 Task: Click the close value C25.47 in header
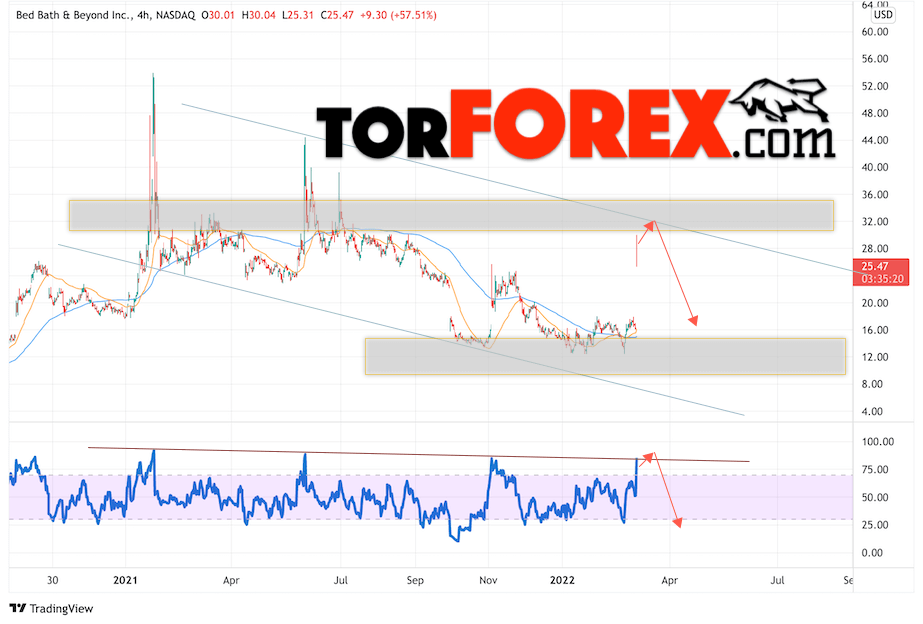tap(337, 15)
